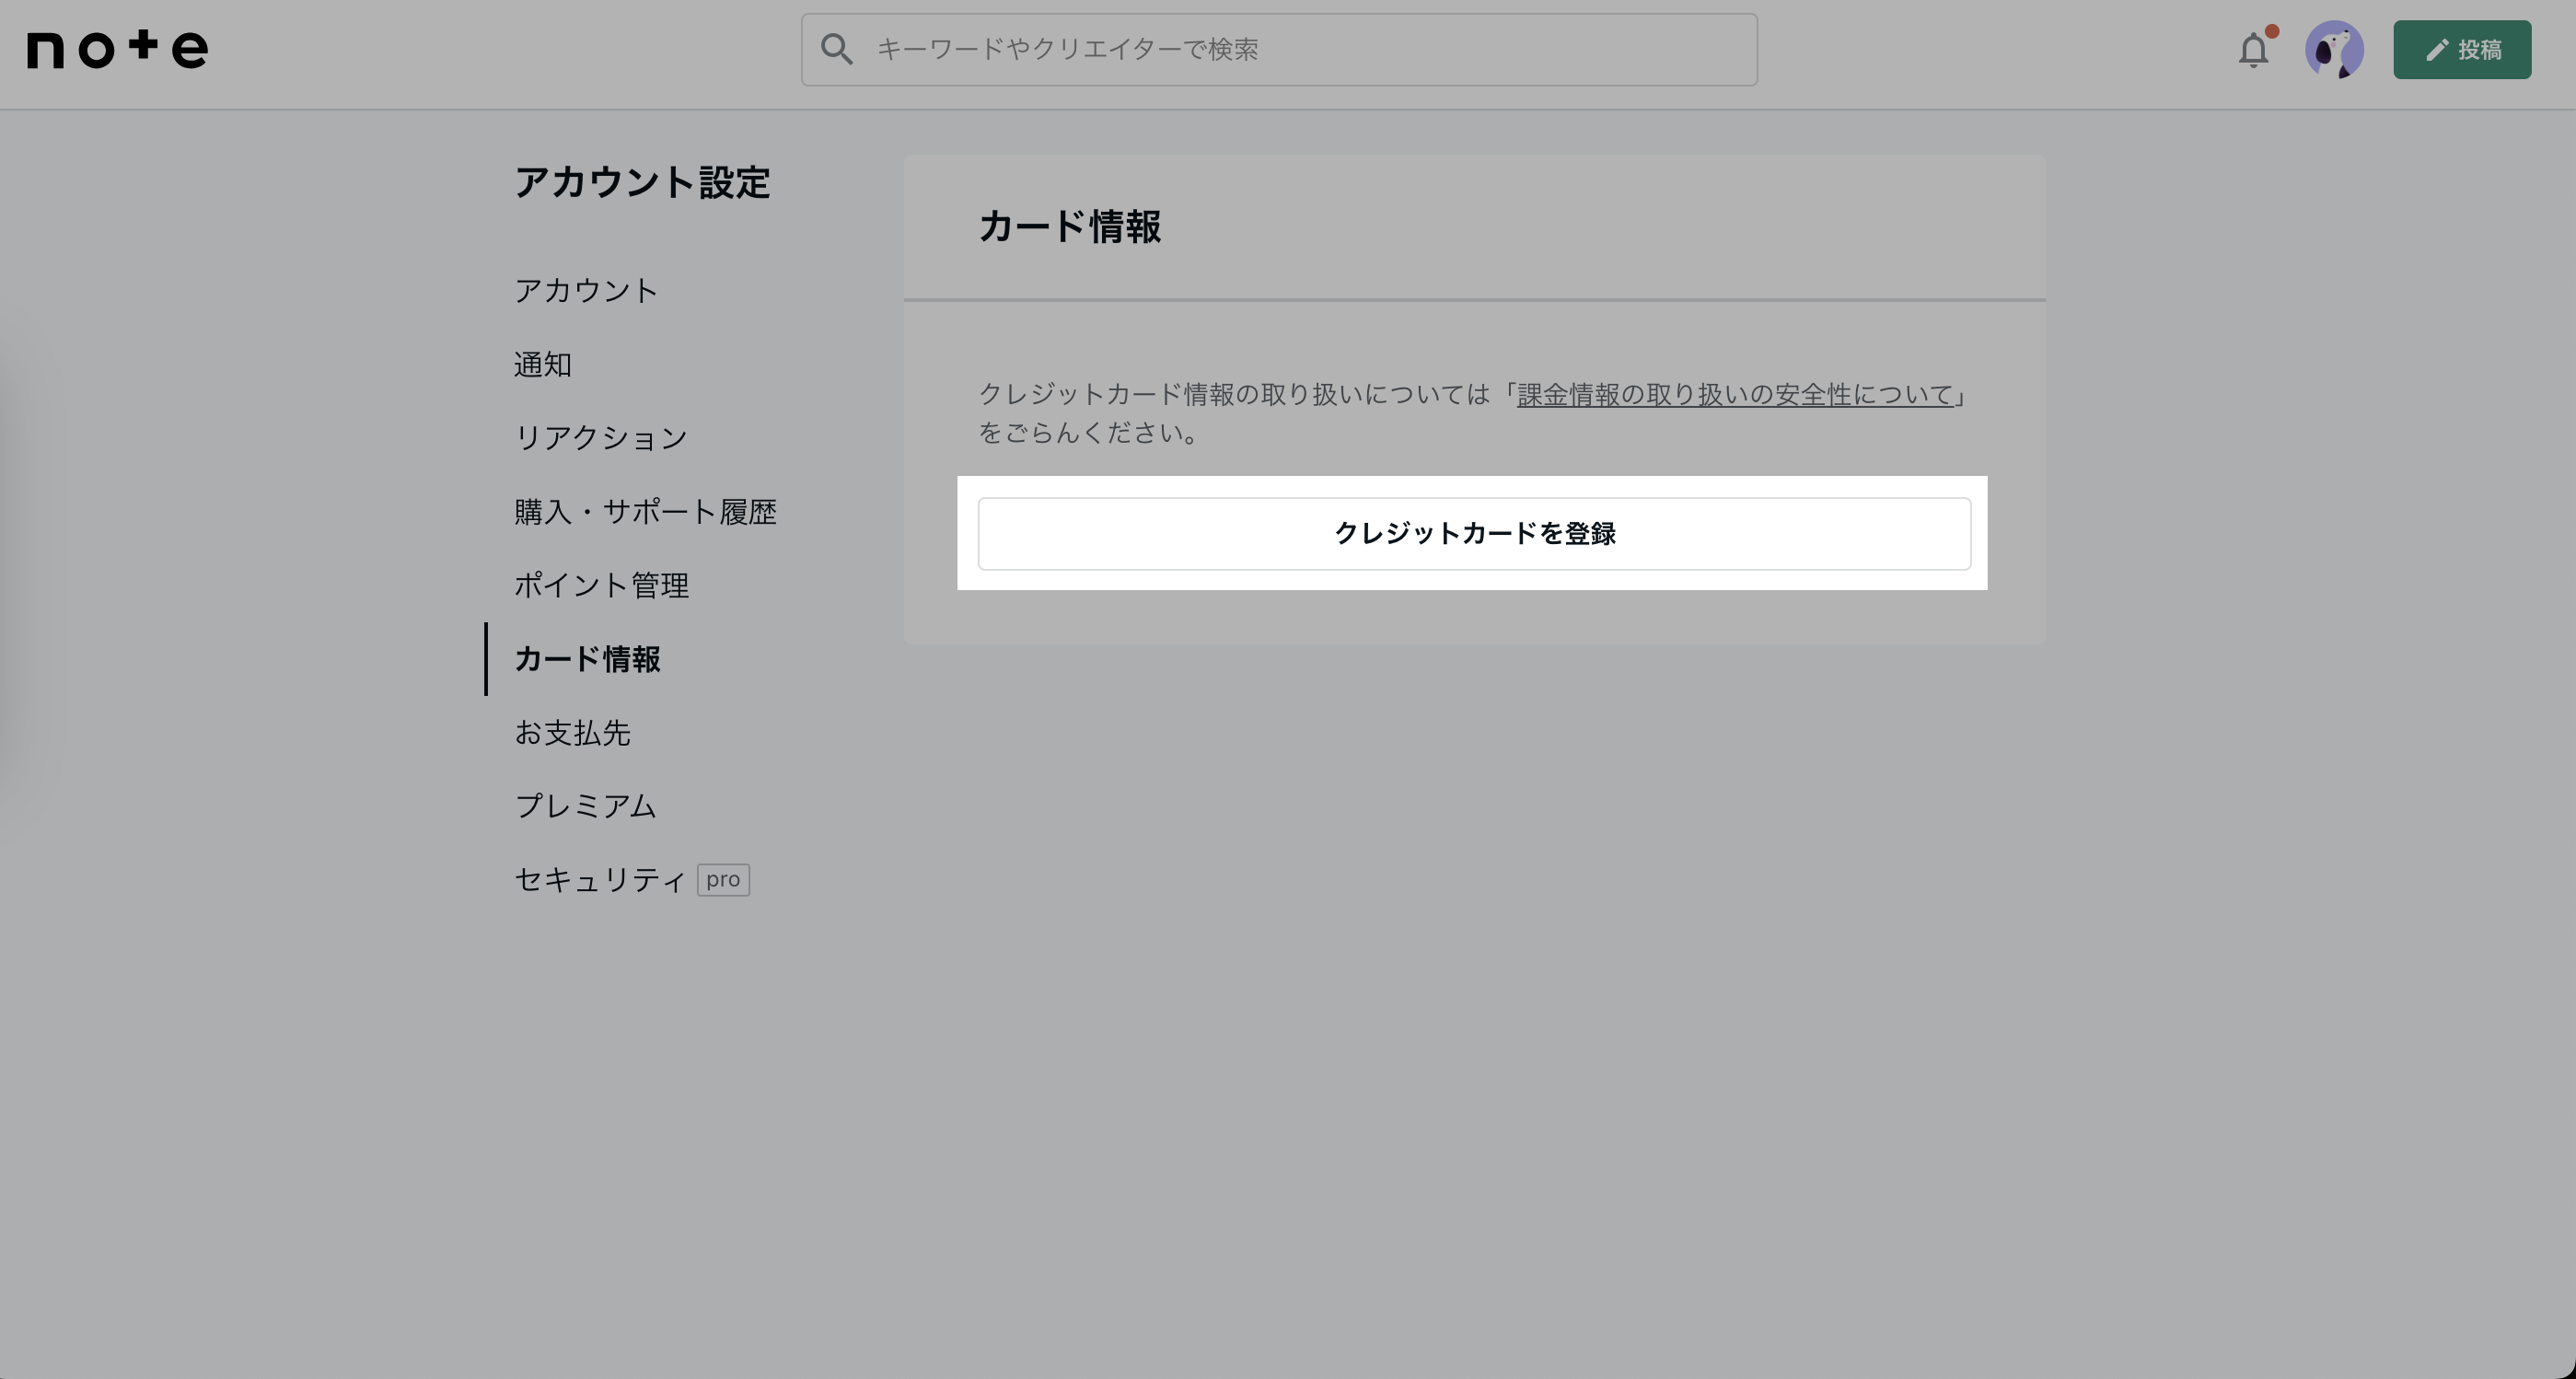Viewport: 2576px width, 1379px height.
Task: Click クレジットカードを登録 button
Action: (x=1474, y=534)
